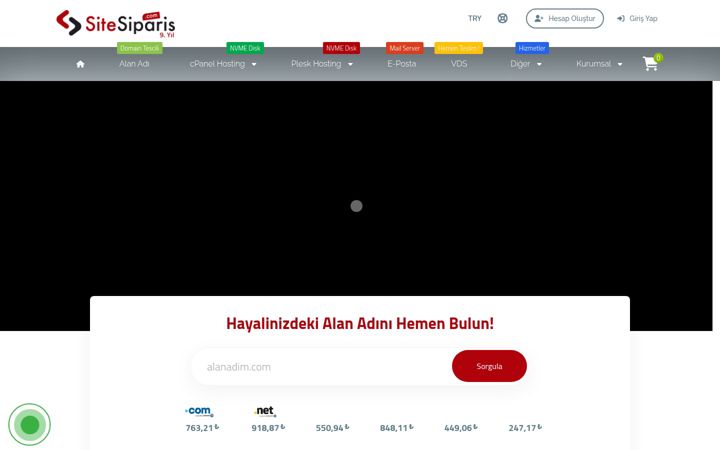This screenshot has width=720, height=450.
Task: Click the yellow Hemen Teslim badge
Action: (458, 48)
